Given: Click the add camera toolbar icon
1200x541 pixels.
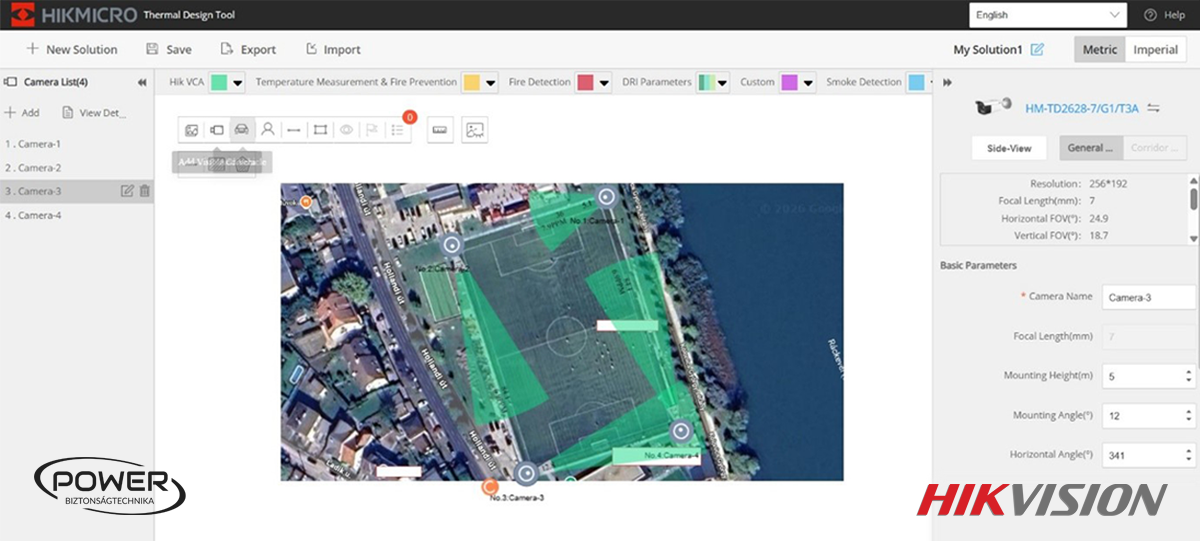Looking at the screenshot, I should [x=216, y=130].
